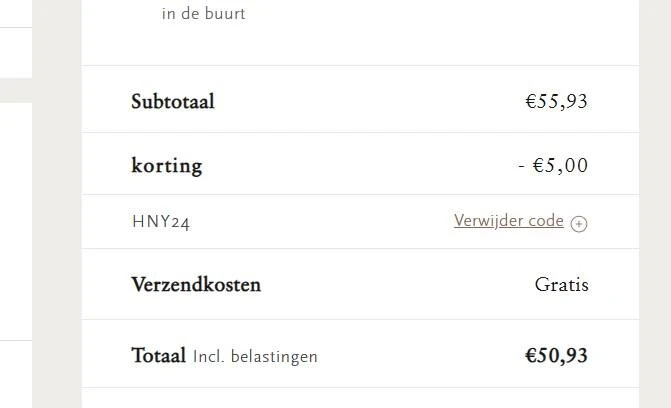Click the 'in de buurt' text
The image size is (671, 408).
(203, 14)
